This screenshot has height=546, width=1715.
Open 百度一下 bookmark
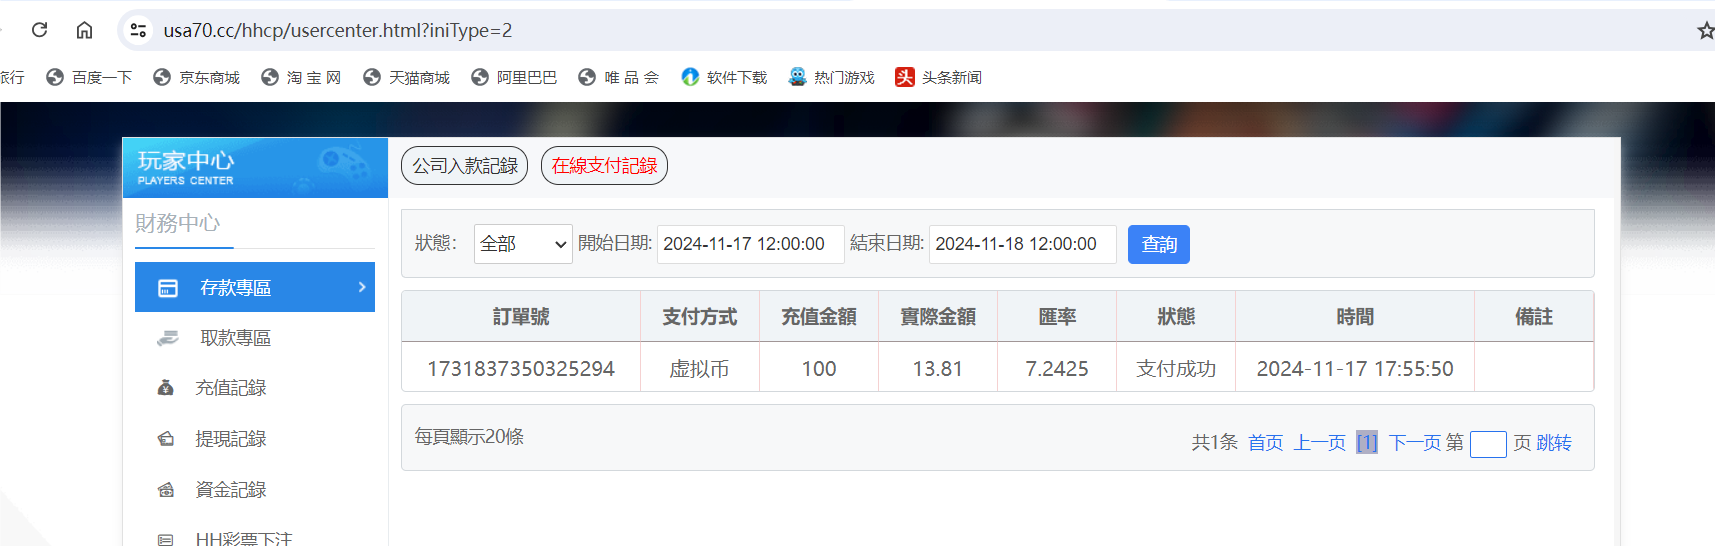tap(89, 77)
